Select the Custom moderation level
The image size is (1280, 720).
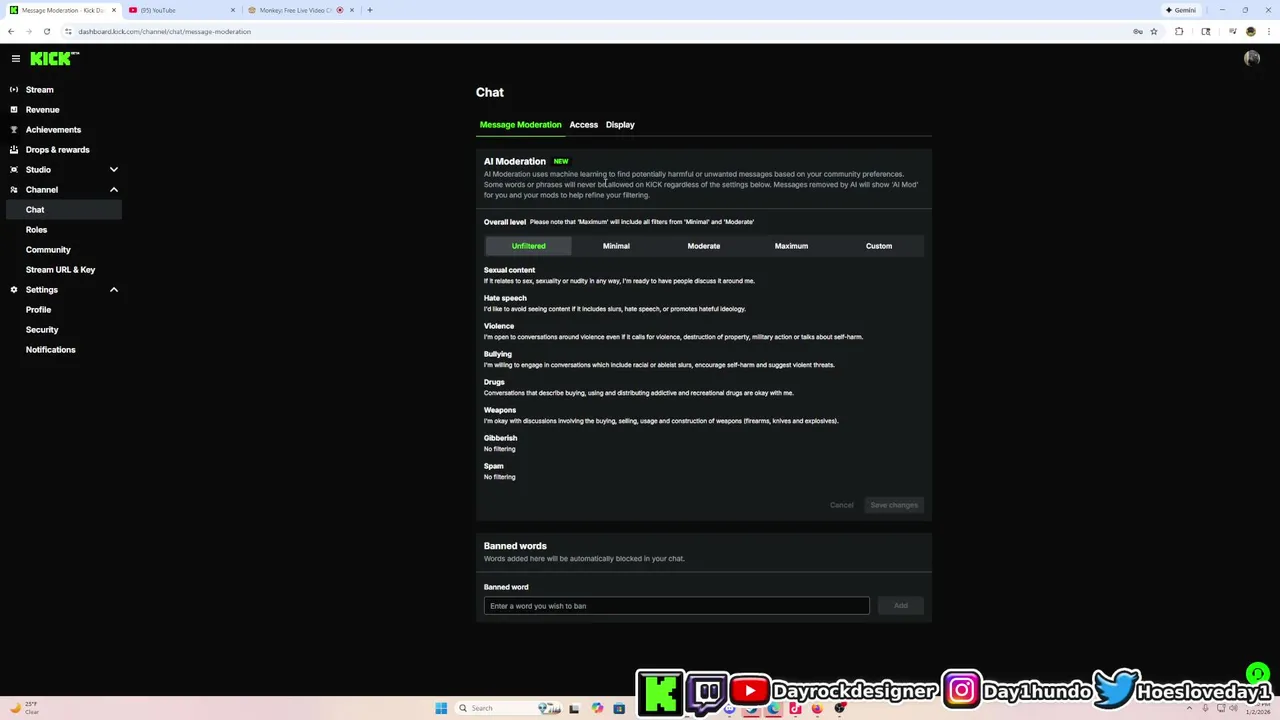coord(879,246)
